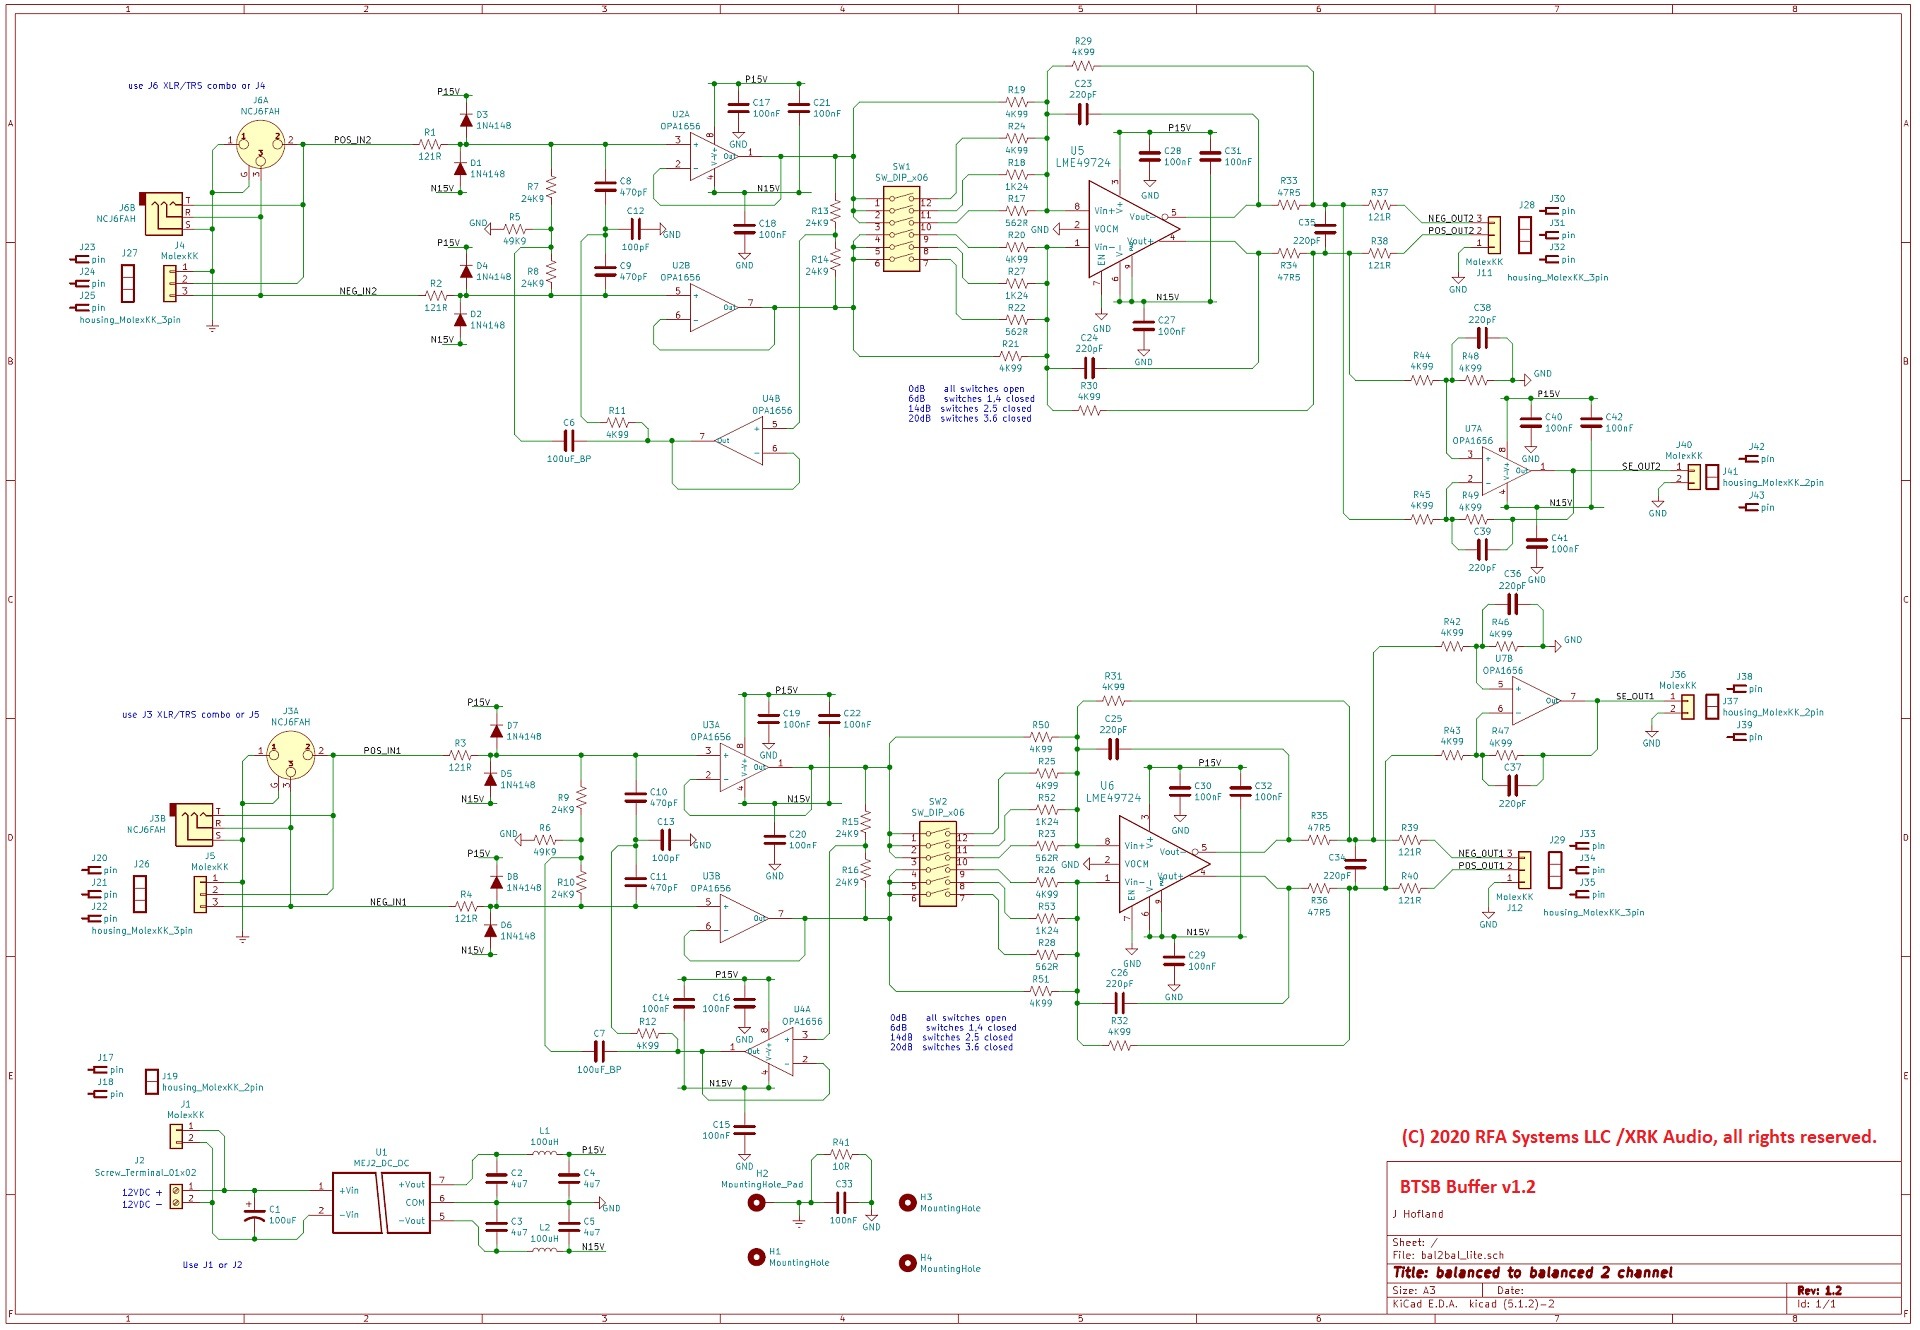Select the NEG_IN1 net label
Image resolution: width=1920 pixels, height=1330 pixels.
coord(388,902)
